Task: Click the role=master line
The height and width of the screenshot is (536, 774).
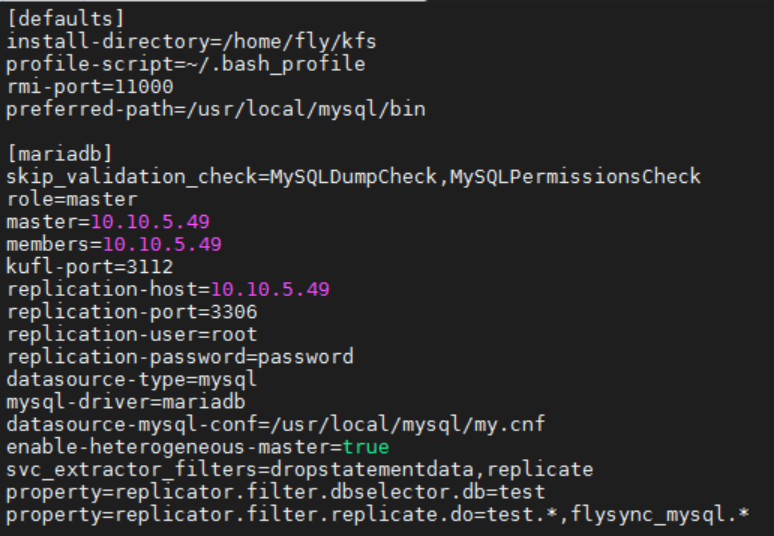Action: pos(71,199)
